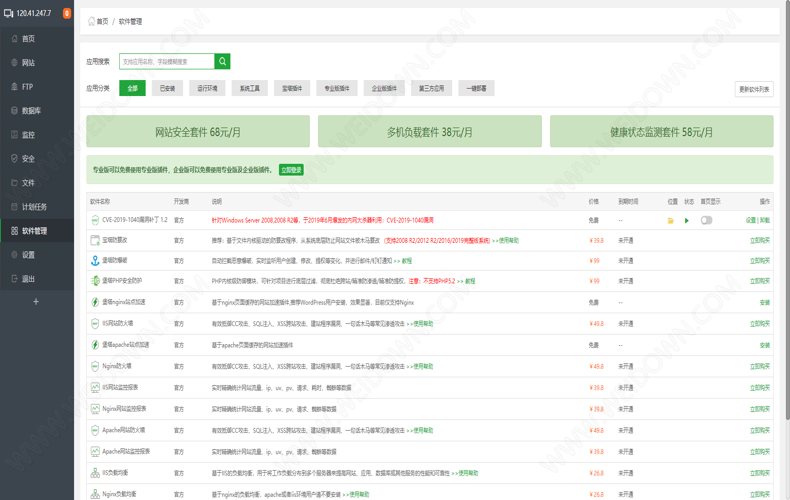
Task: Click the Nginx网站监控报表 chart icon
Action: click(x=95, y=409)
